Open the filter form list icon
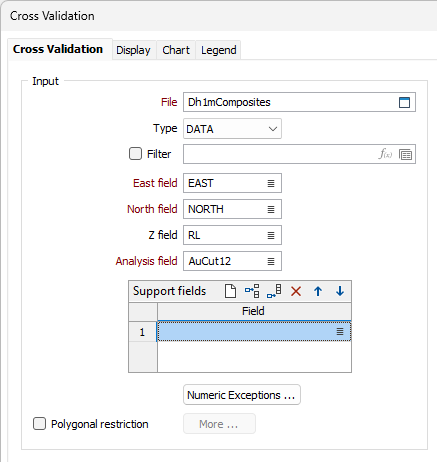437x462 pixels. (405, 155)
